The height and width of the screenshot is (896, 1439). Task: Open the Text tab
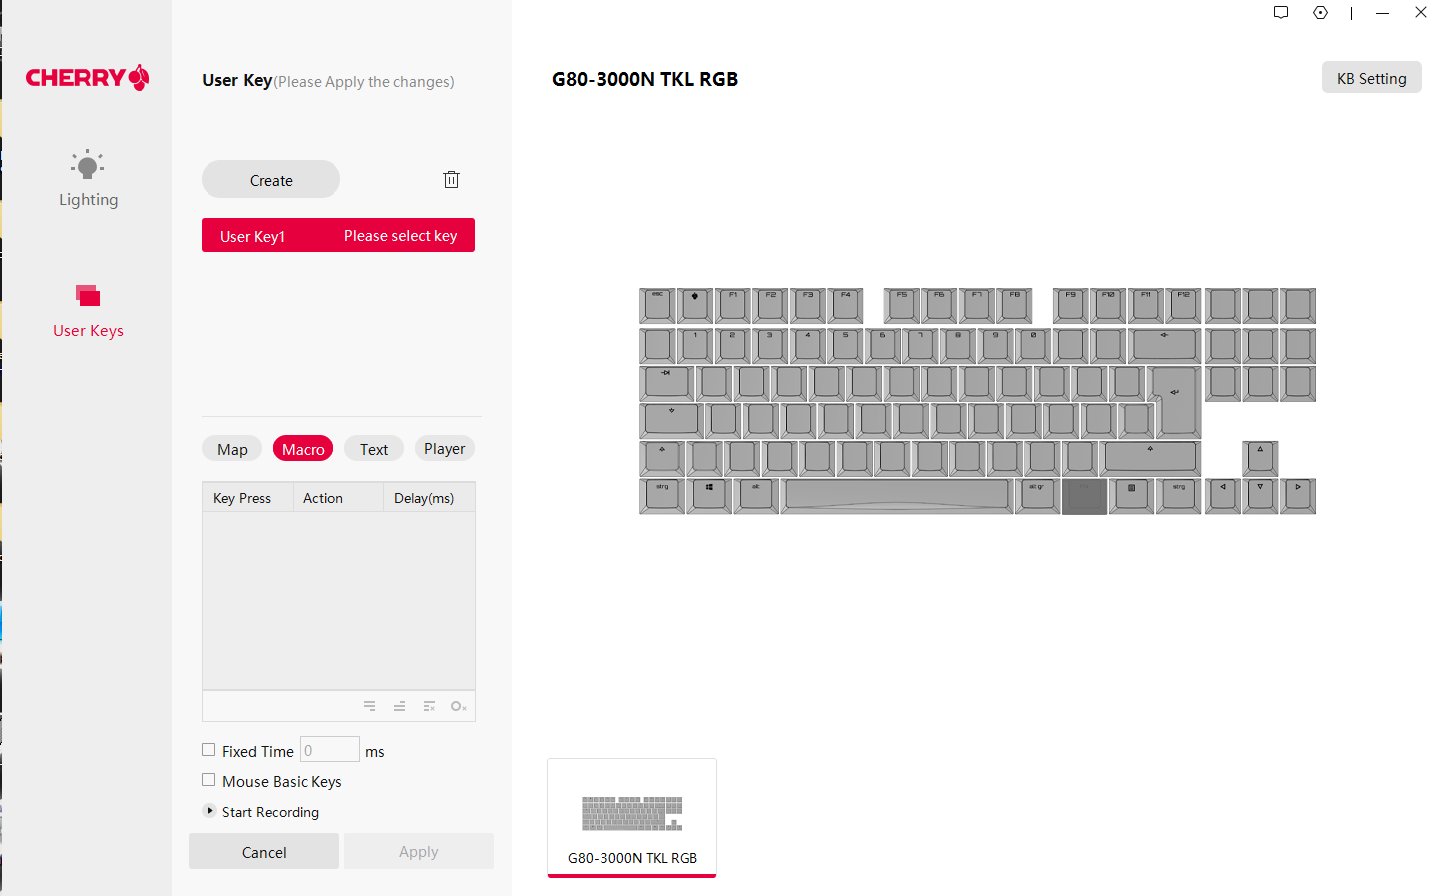point(374,449)
